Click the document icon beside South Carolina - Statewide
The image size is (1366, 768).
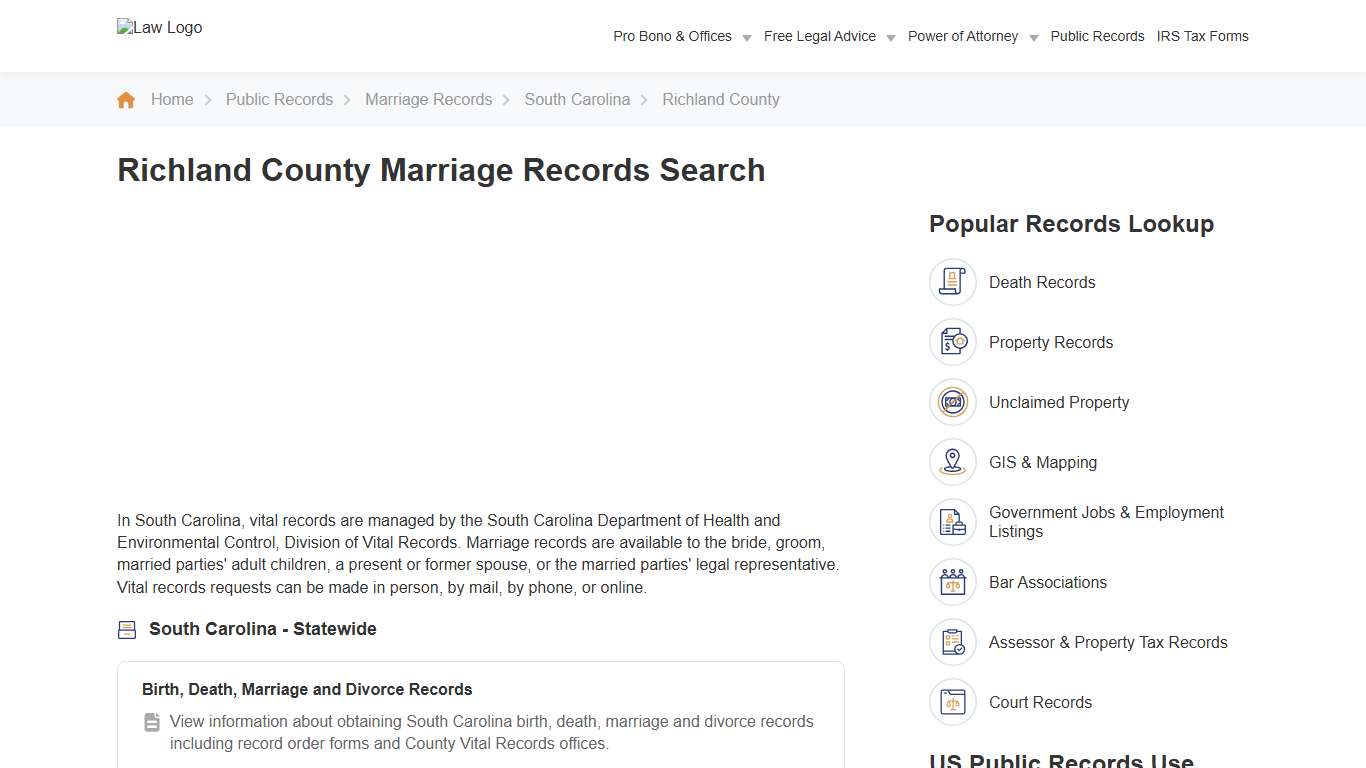126,629
